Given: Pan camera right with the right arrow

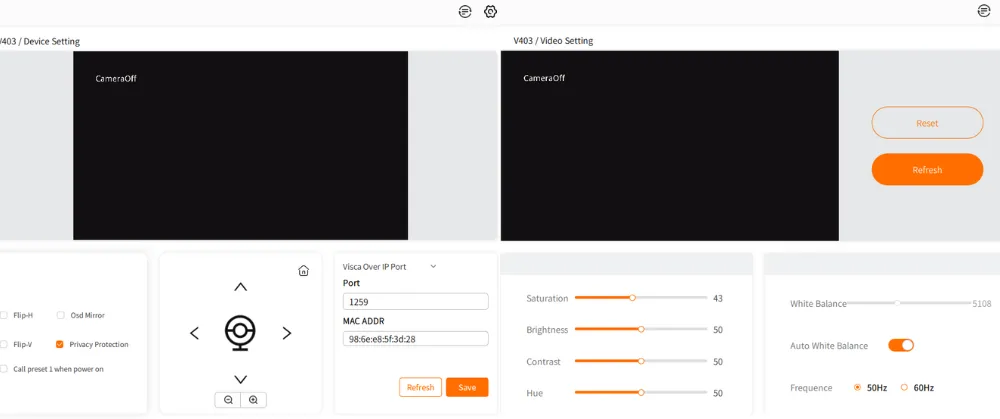Looking at the screenshot, I should 287,333.
